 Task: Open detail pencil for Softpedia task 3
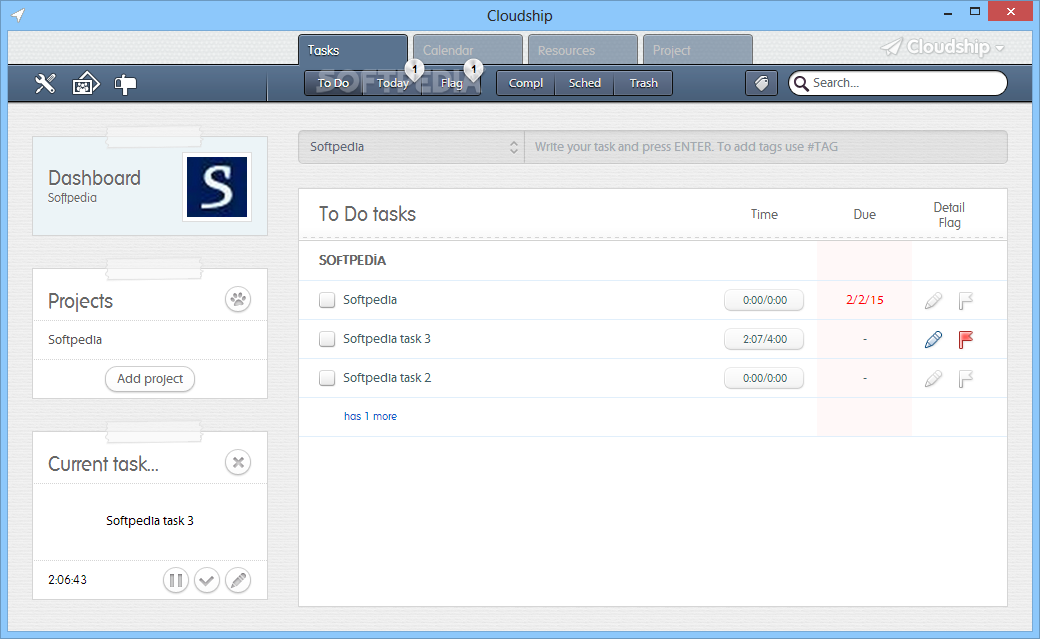[x=933, y=340]
